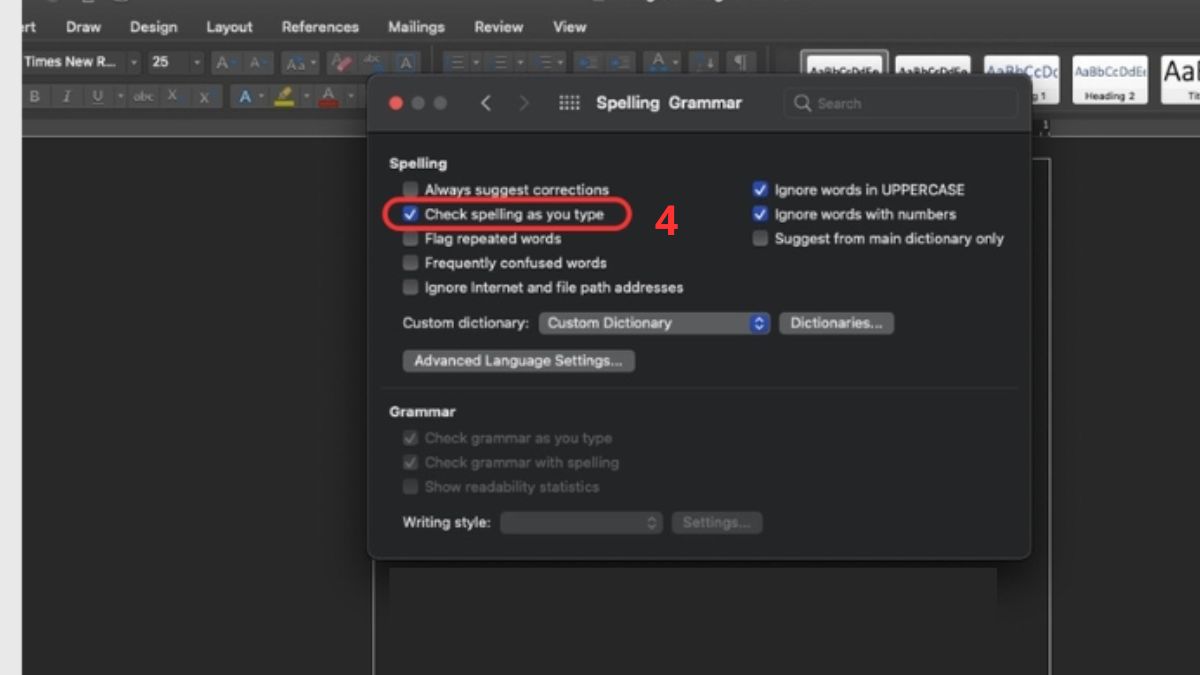
Task: Enable Frequently confused words checkbox
Action: 410,263
